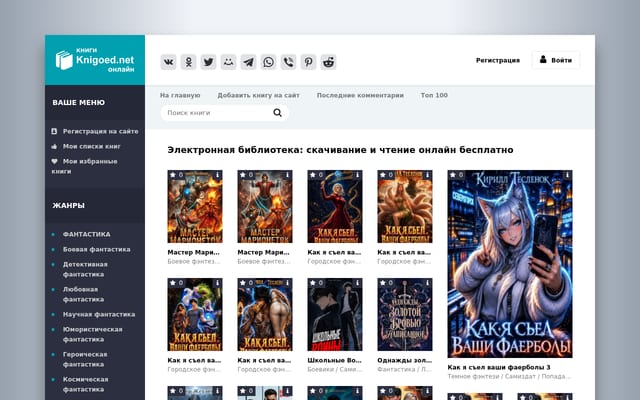Click the Twitter share icon
This screenshot has height=400, width=640.
[208, 62]
